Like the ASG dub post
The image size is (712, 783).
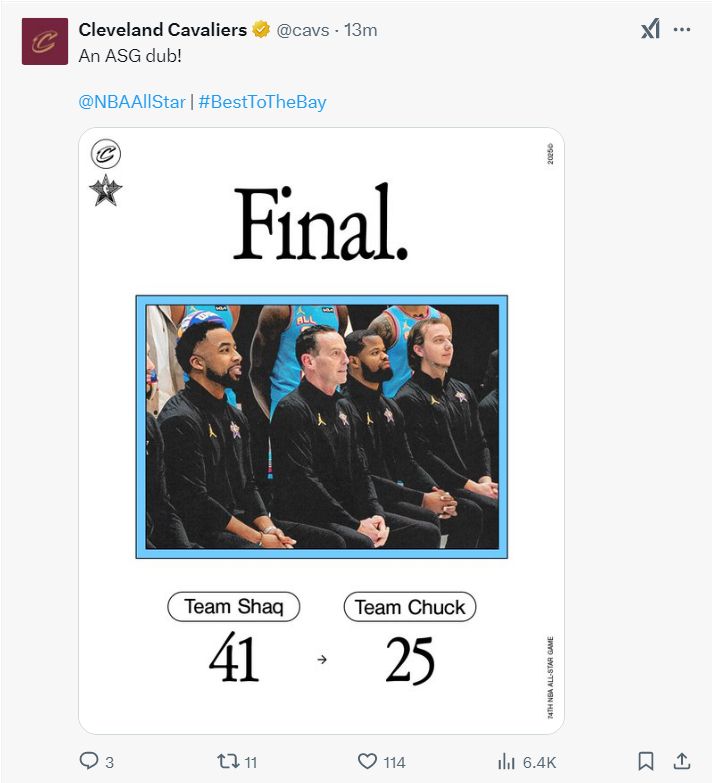368,761
